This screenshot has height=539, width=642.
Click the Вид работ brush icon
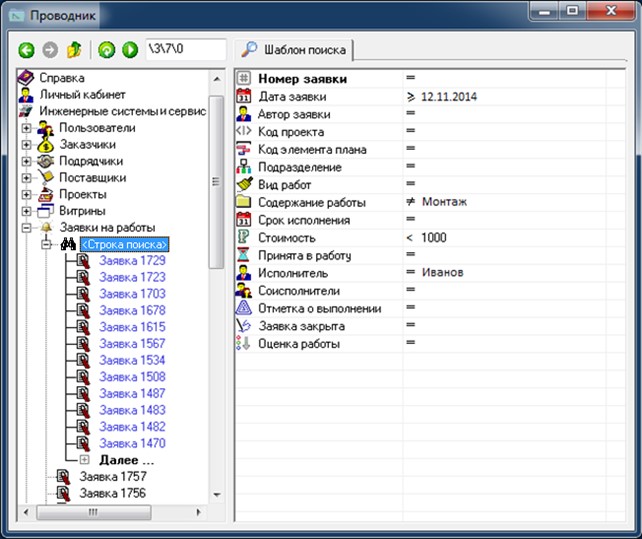244,184
